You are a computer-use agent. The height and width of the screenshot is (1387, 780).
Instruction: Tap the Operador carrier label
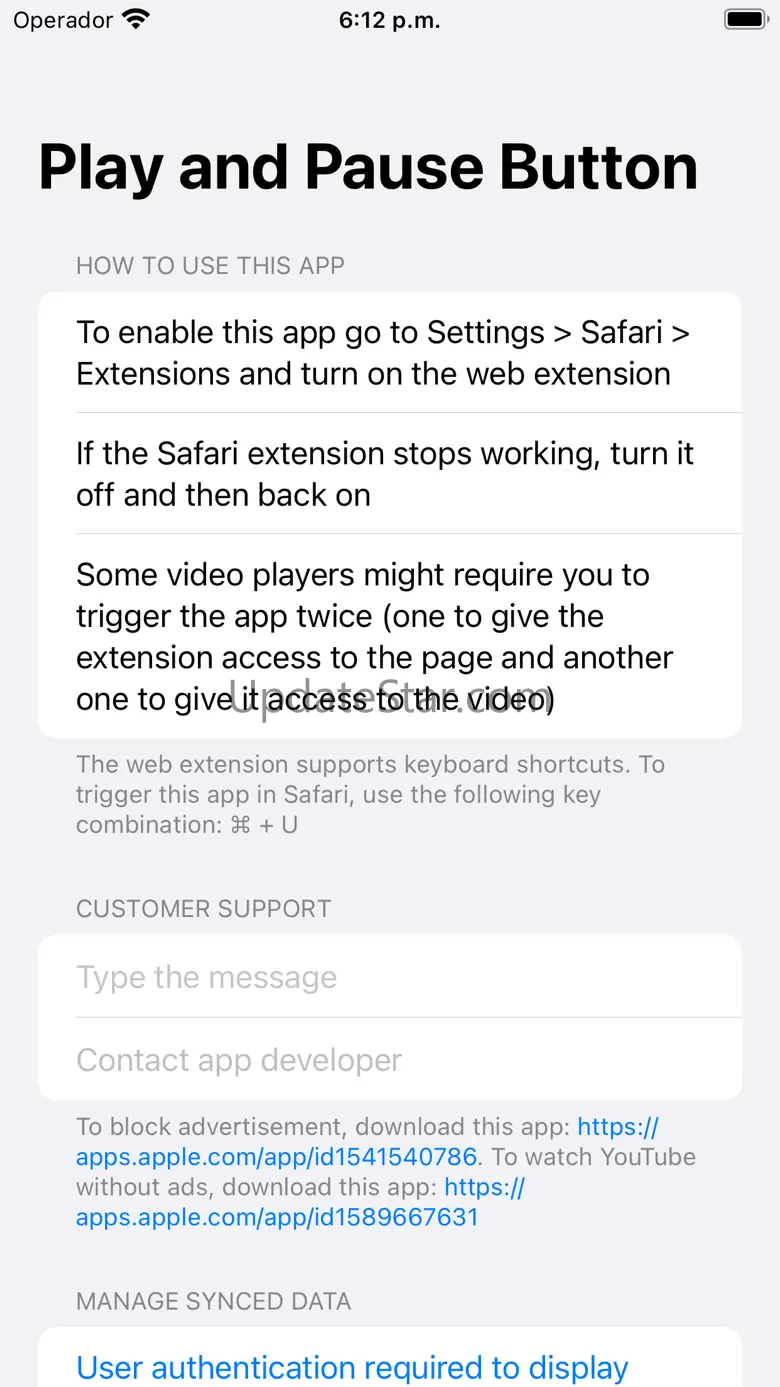click(x=63, y=20)
